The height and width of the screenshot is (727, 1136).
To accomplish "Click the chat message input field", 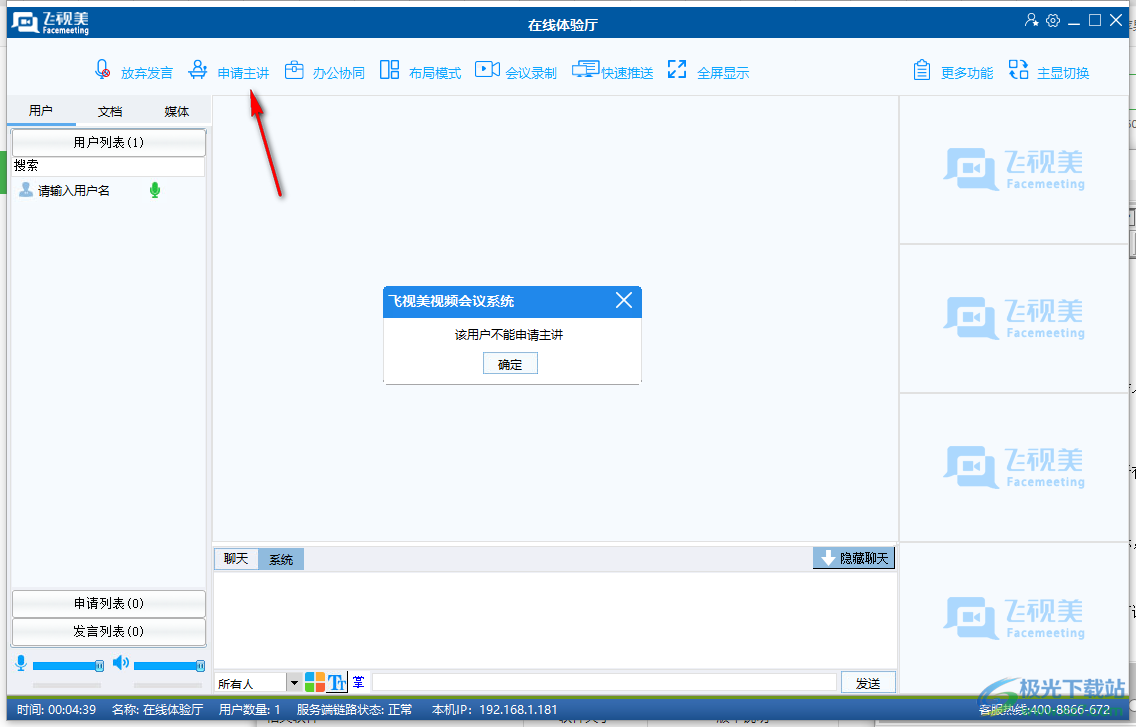I will click(x=604, y=683).
